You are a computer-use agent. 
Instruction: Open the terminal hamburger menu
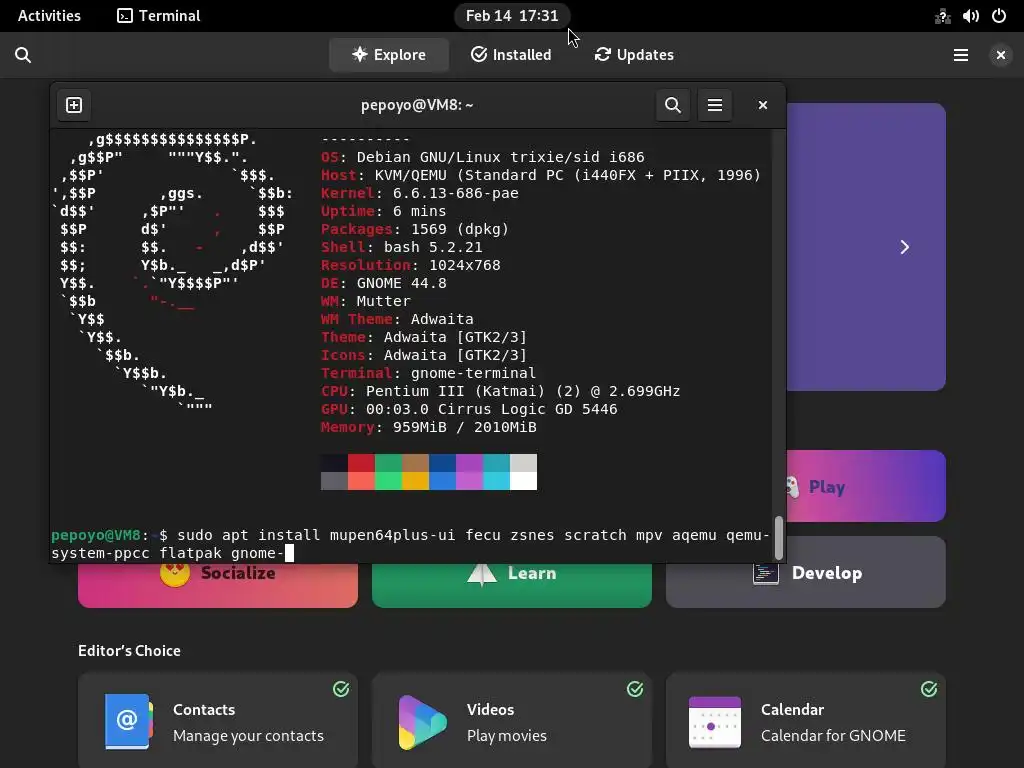[715, 105]
